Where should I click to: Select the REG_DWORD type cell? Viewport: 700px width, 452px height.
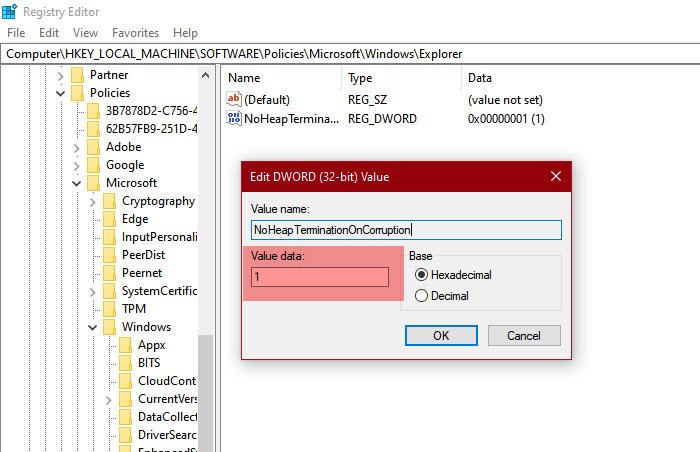coord(382,119)
